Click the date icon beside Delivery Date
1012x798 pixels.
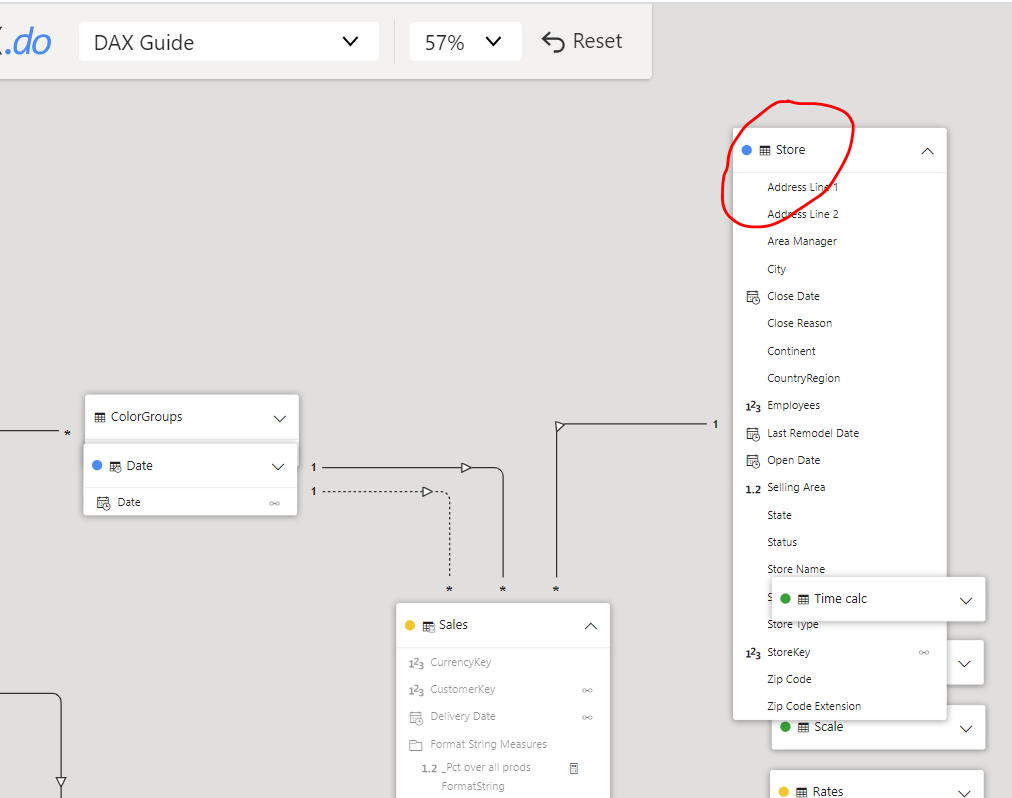[416, 718]
